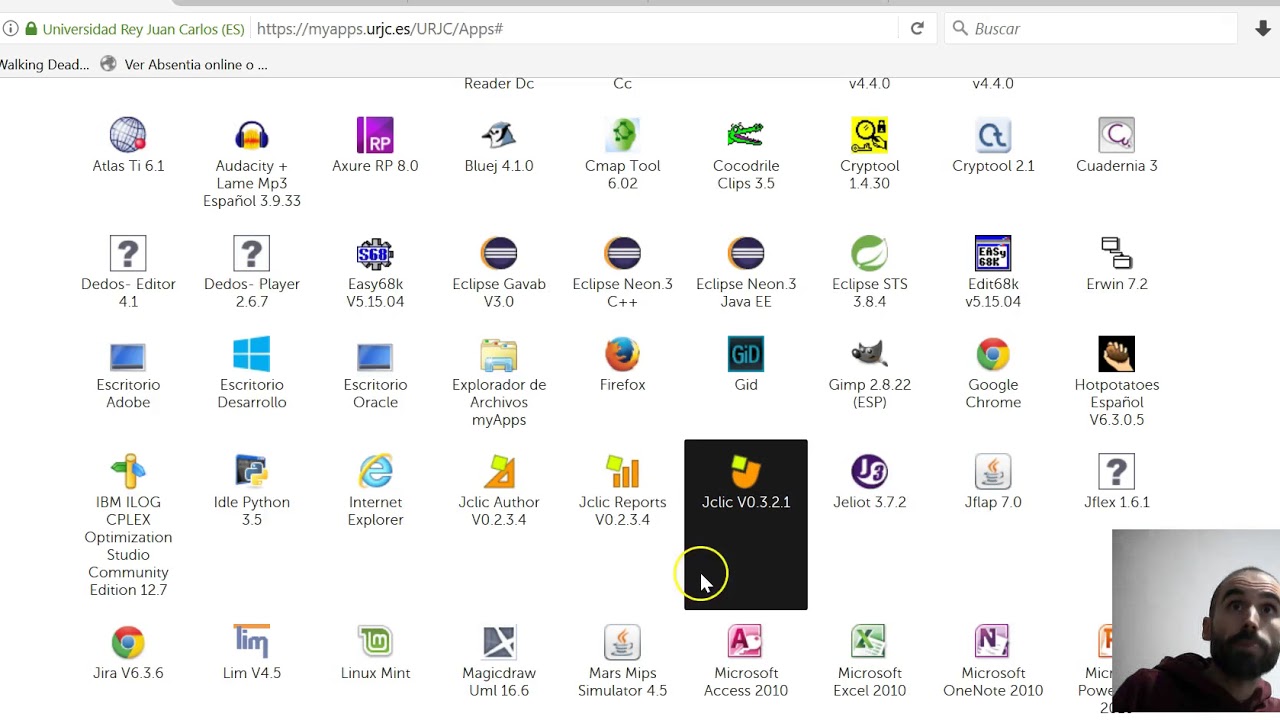Open Cryptool 1.4.30 icon

point(870,135)
